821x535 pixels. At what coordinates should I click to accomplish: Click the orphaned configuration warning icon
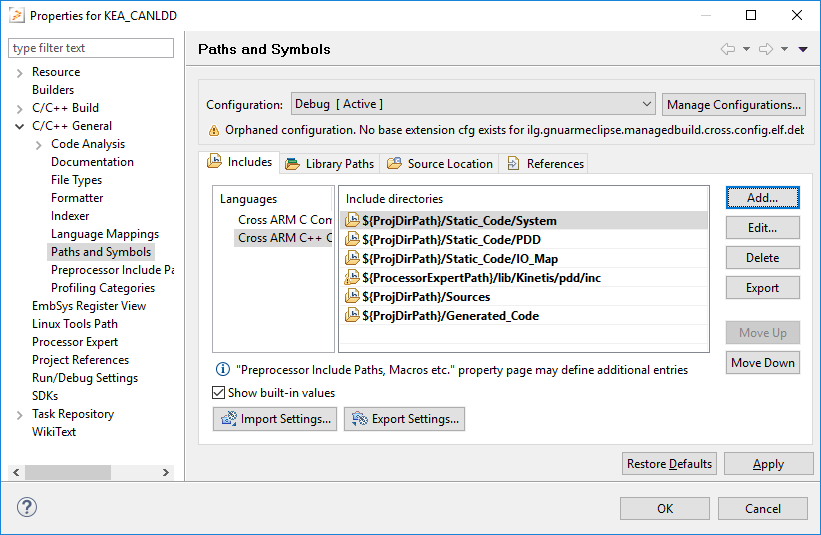(214, 130)
